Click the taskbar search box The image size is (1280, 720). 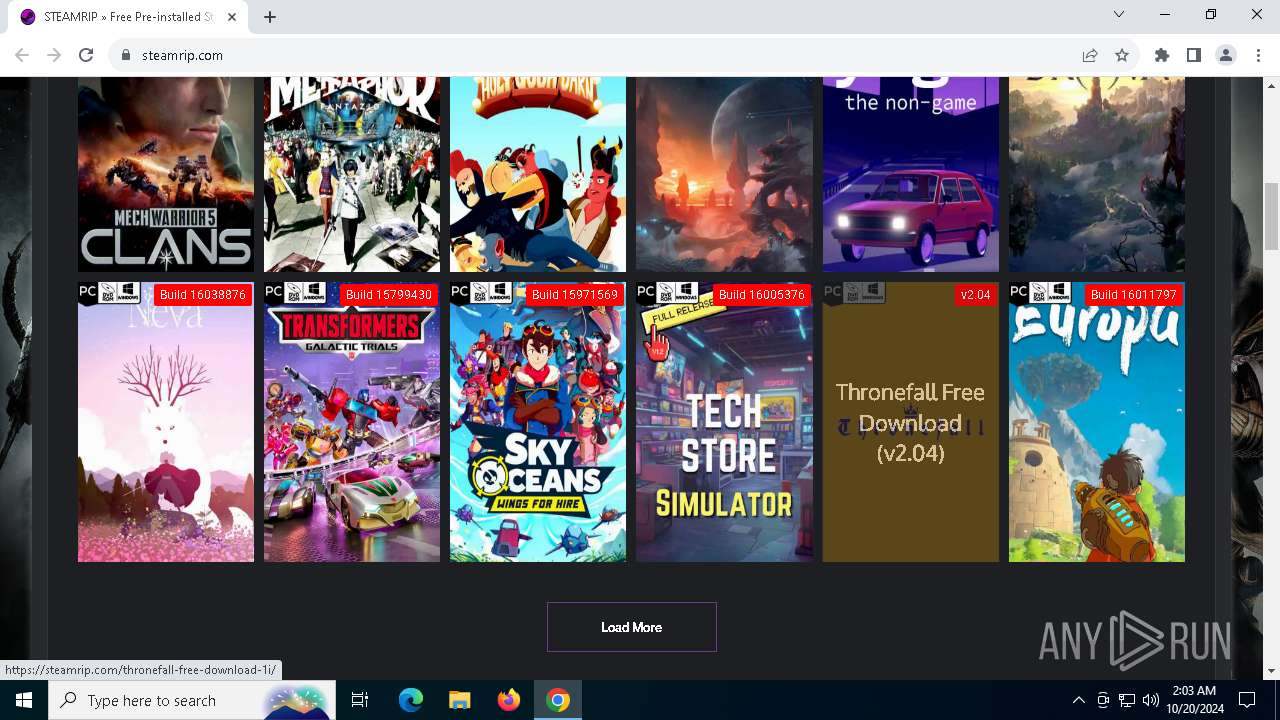(192, 700)
